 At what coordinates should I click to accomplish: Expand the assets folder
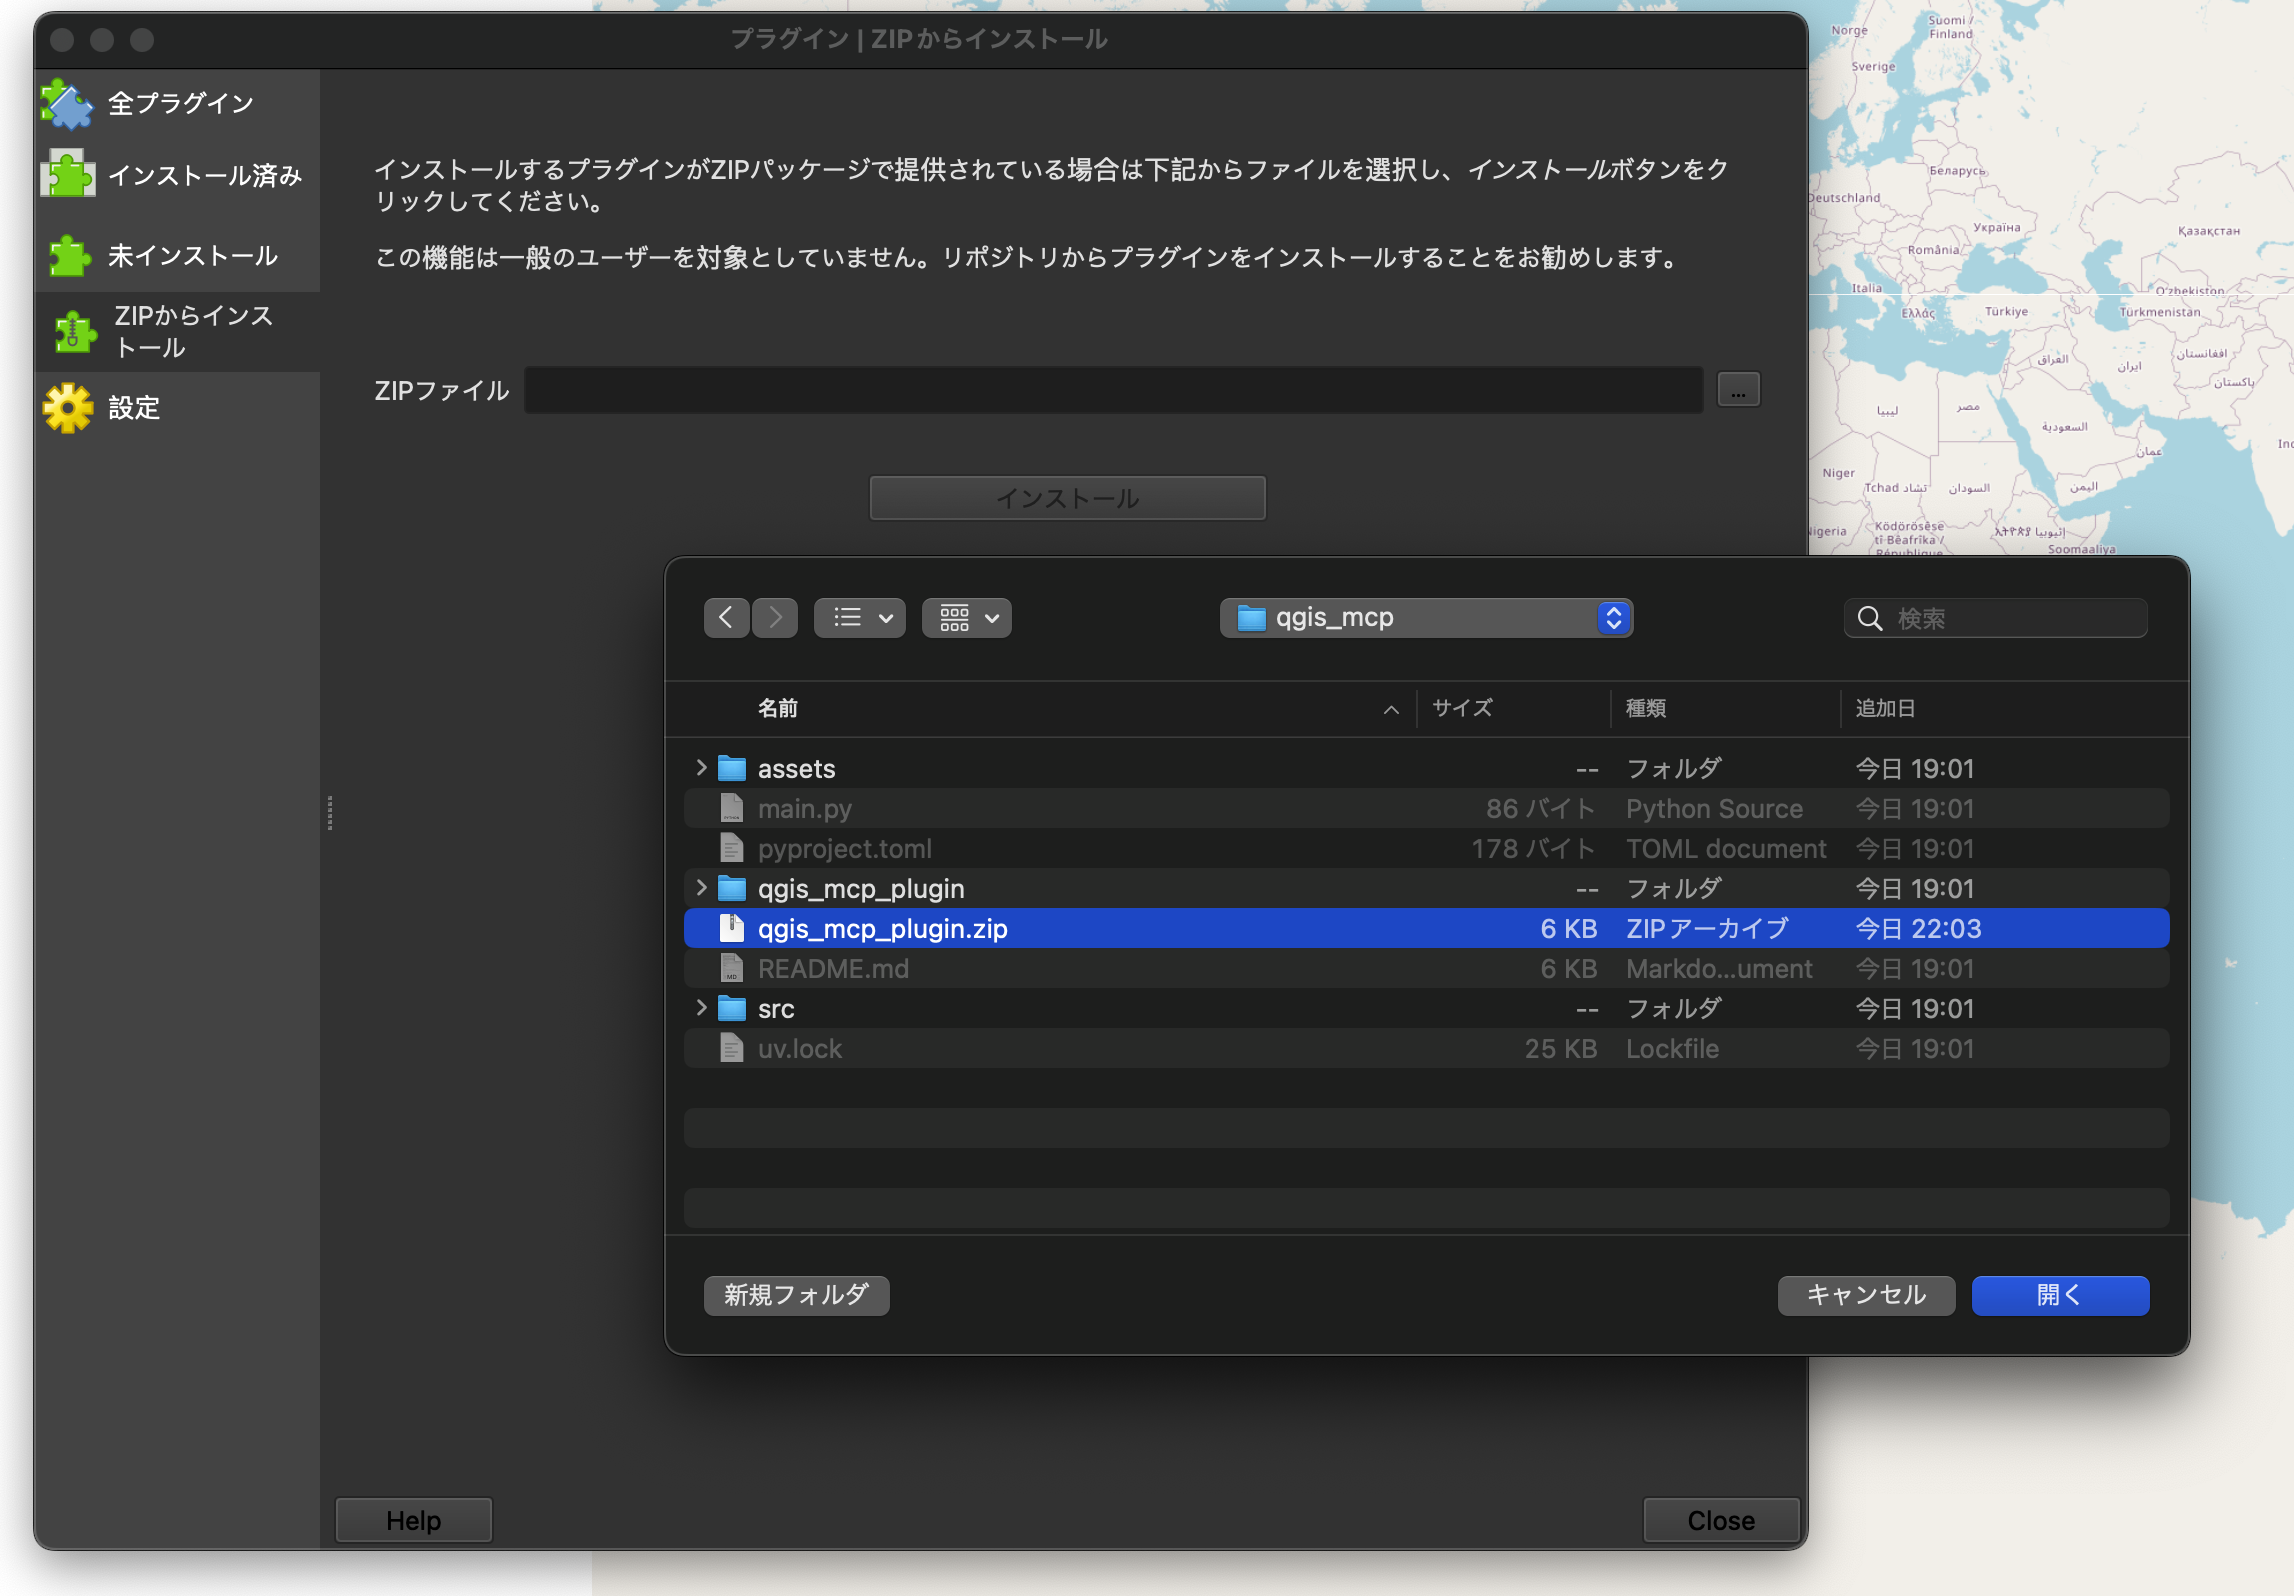point(701,768)
